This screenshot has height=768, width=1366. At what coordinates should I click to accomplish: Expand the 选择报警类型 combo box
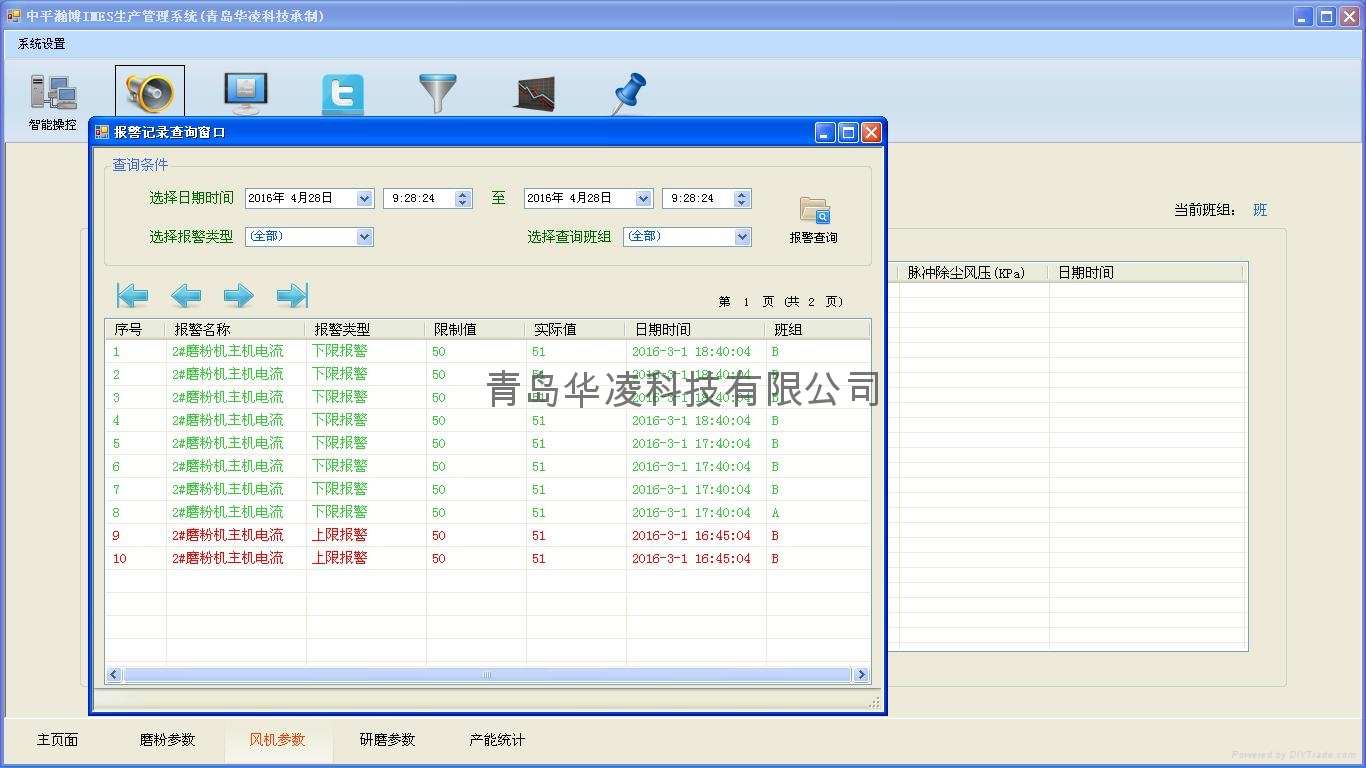coord(364,237)
